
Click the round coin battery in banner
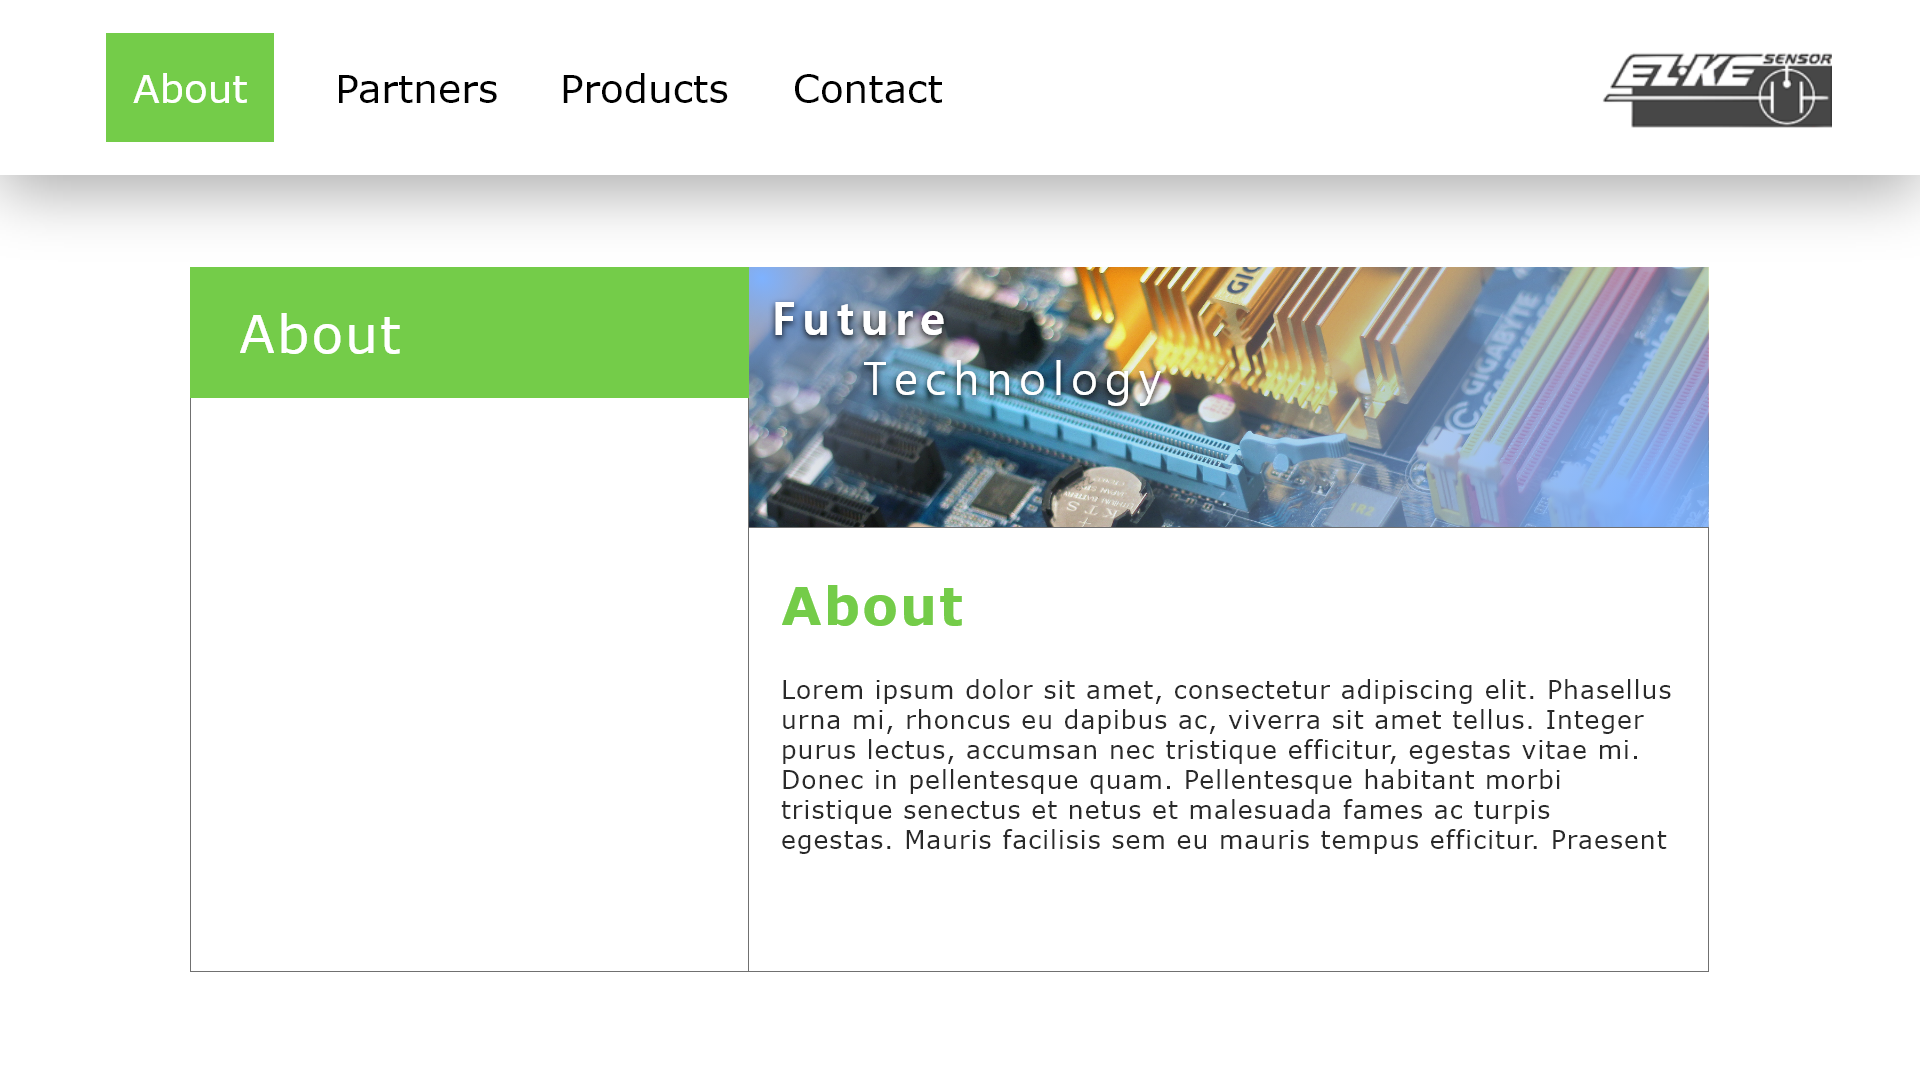point(1099,496)
